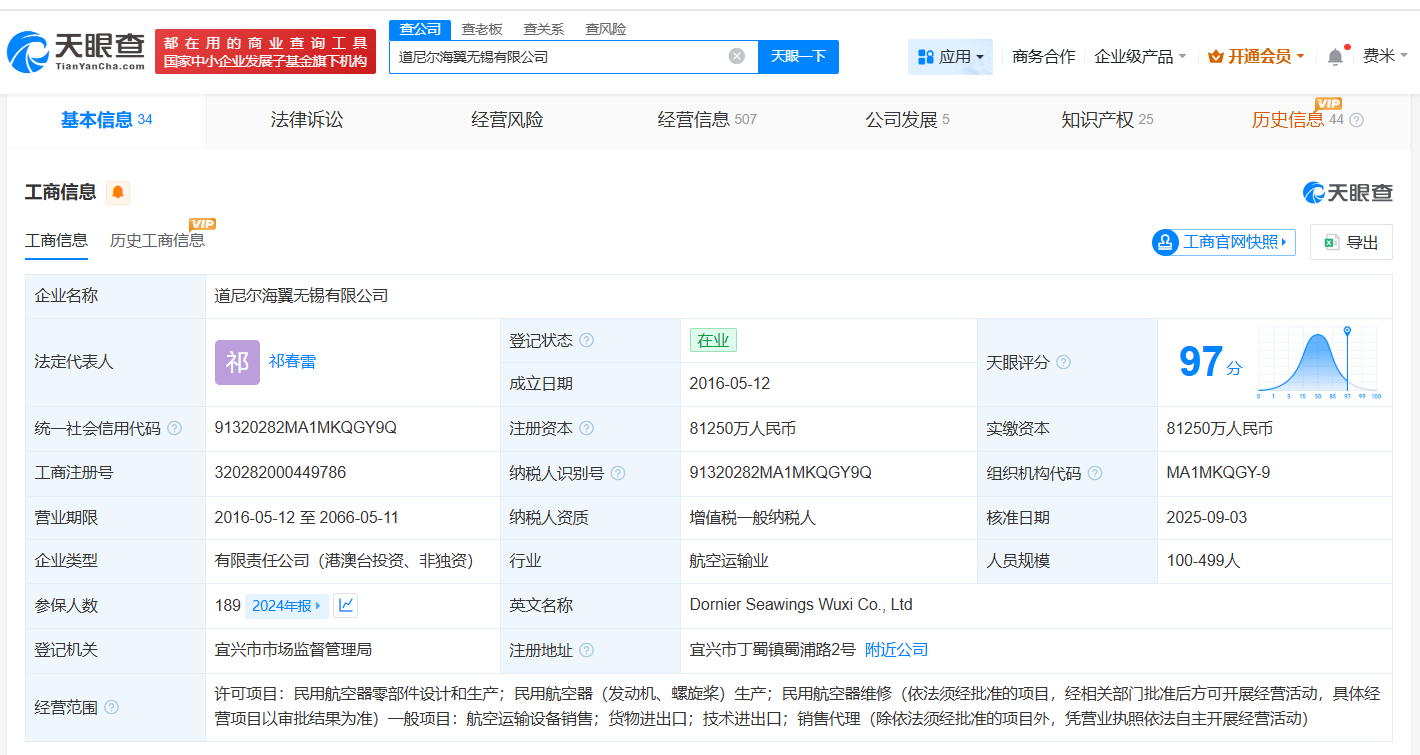Open the 附近公司 link

point(898,648)
